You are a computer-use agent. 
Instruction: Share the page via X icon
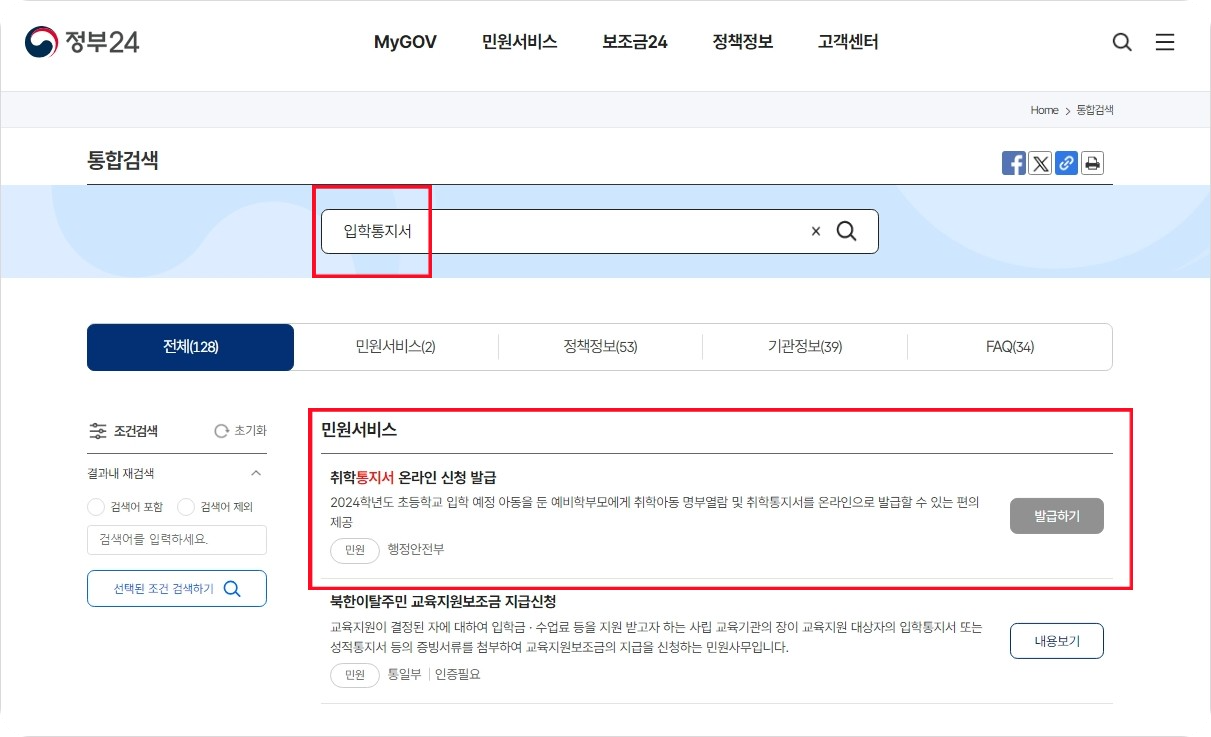click(1039, 162)
